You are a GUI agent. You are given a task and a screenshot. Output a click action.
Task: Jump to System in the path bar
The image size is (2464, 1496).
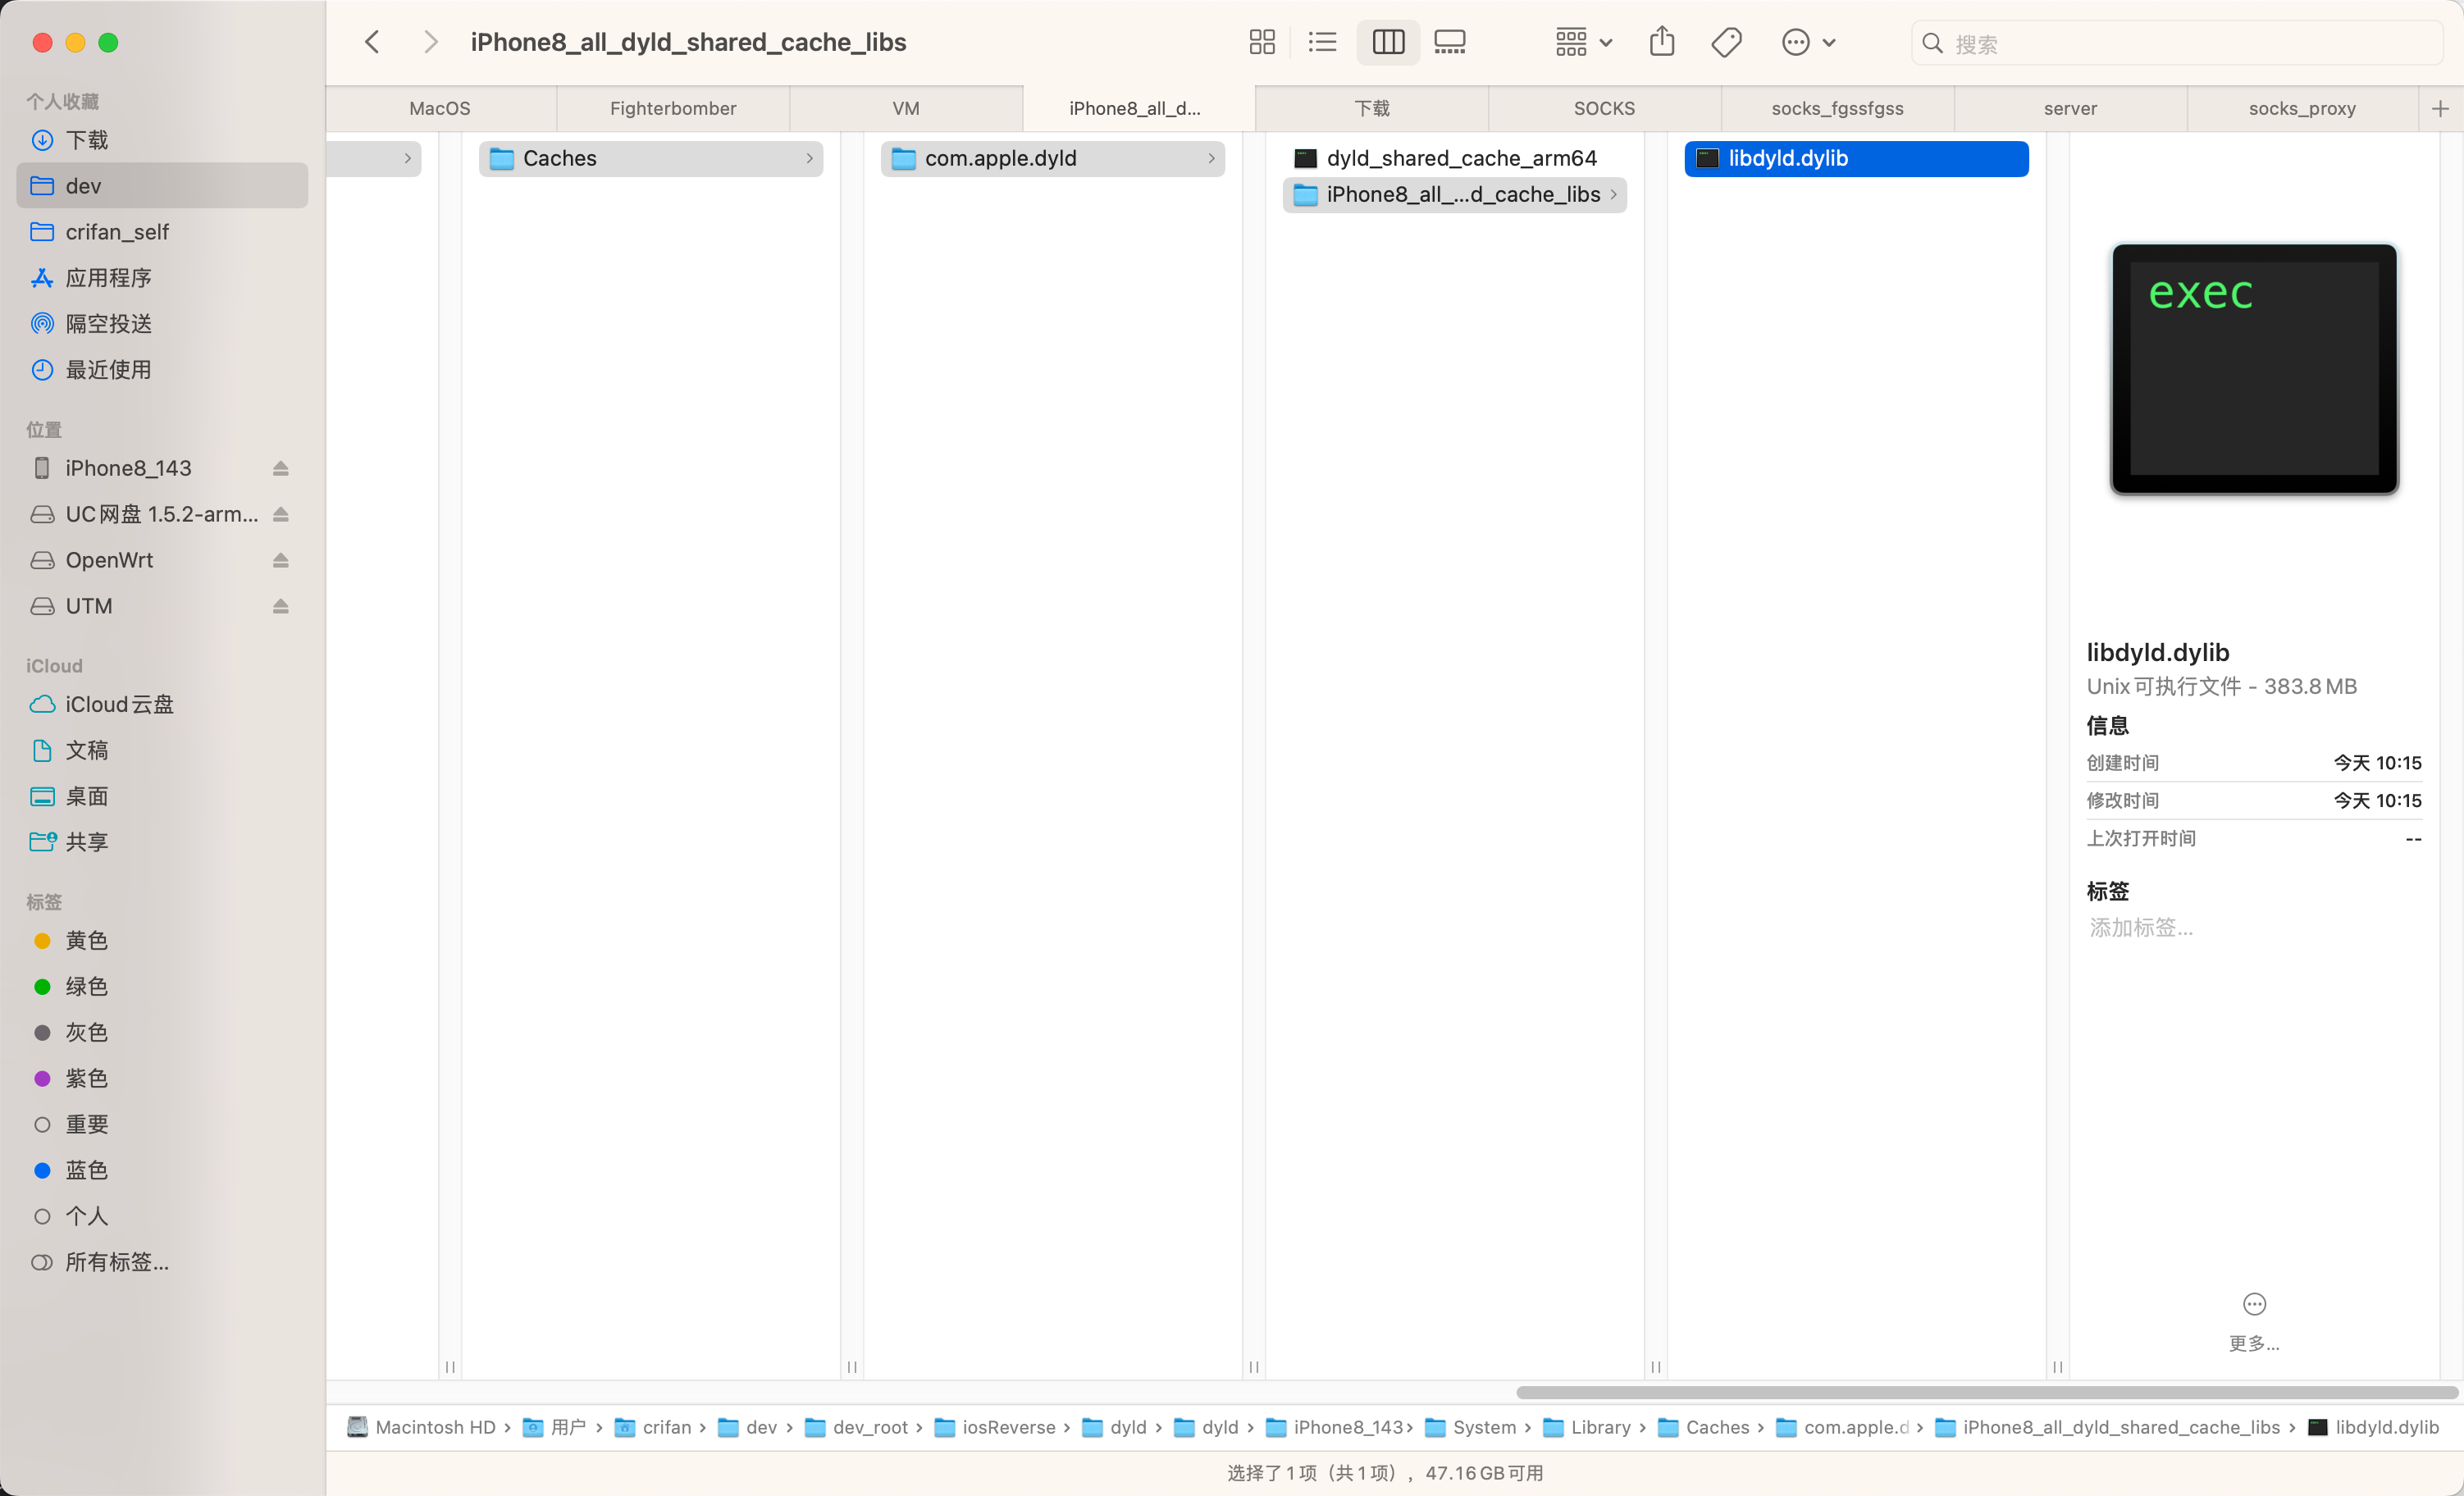(x=1470, y=1427)
